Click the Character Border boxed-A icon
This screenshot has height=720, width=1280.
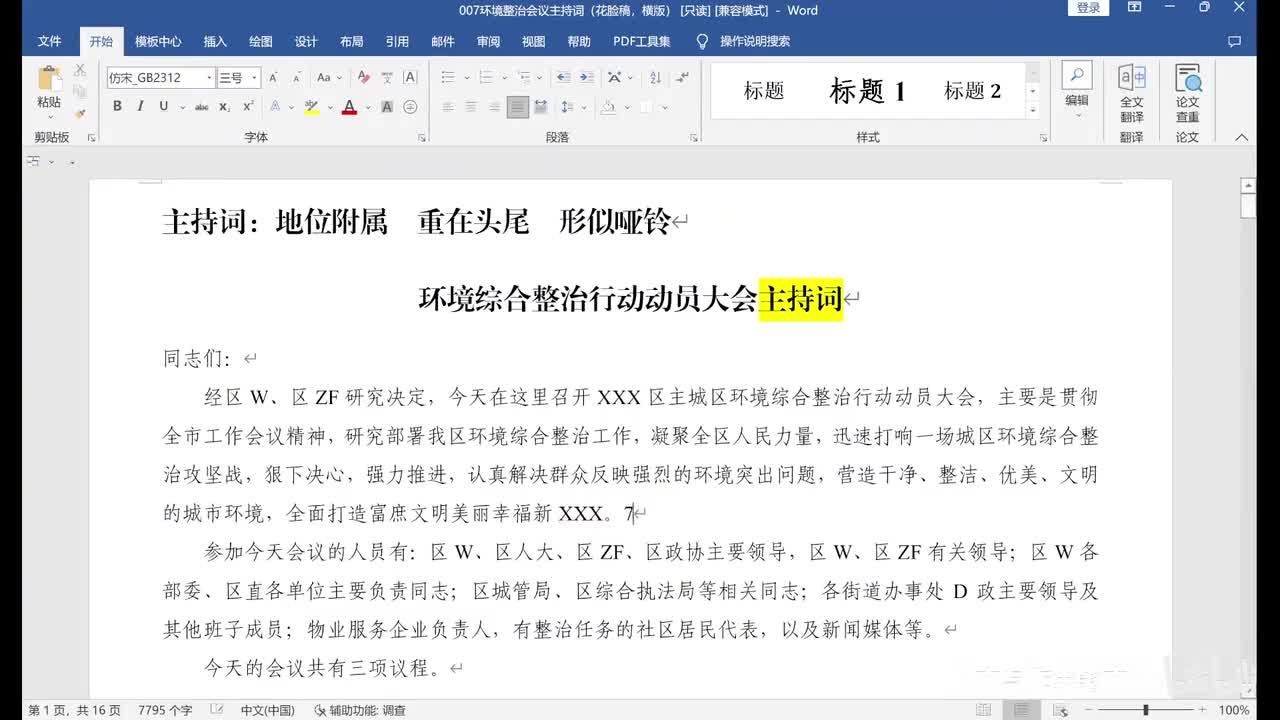click(x=410, y=77)
